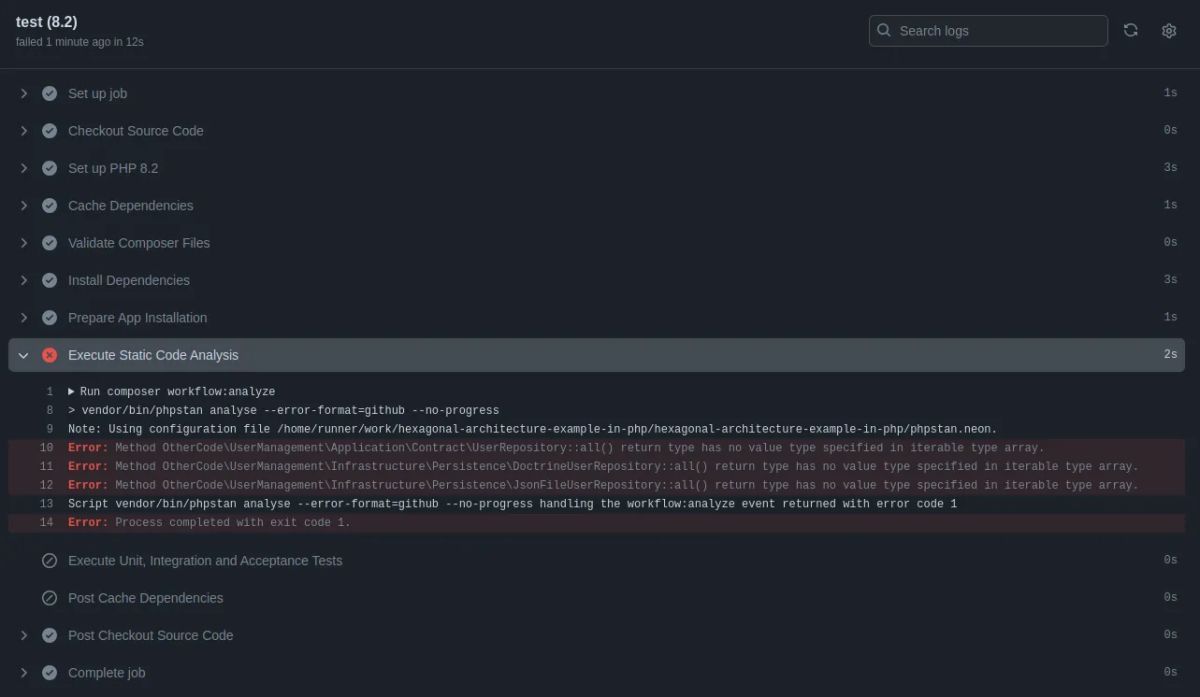Expand the Validate Composer Files step chevron
The height and width of the screenshot is (697, 1200).
tap(24, 242)
